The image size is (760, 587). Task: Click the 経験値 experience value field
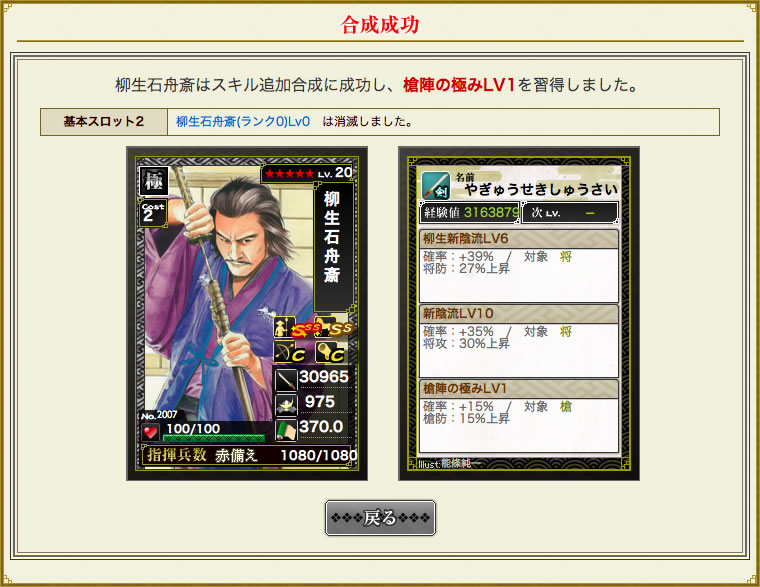(469, 212)
